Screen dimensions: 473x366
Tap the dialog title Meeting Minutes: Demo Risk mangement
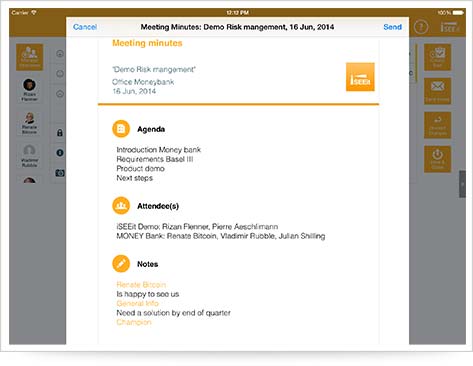[x=237, y=27]
